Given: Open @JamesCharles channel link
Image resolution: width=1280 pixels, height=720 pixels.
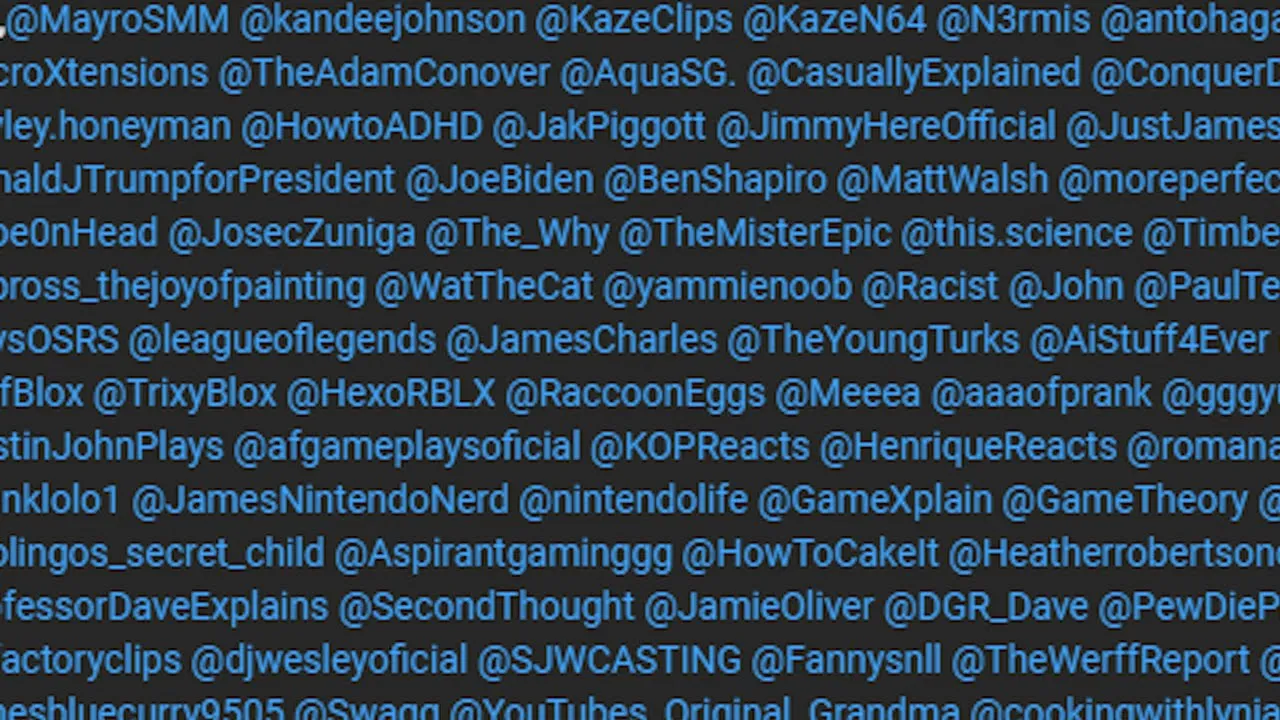Looking at the screenshot, I should click(582, 340).
